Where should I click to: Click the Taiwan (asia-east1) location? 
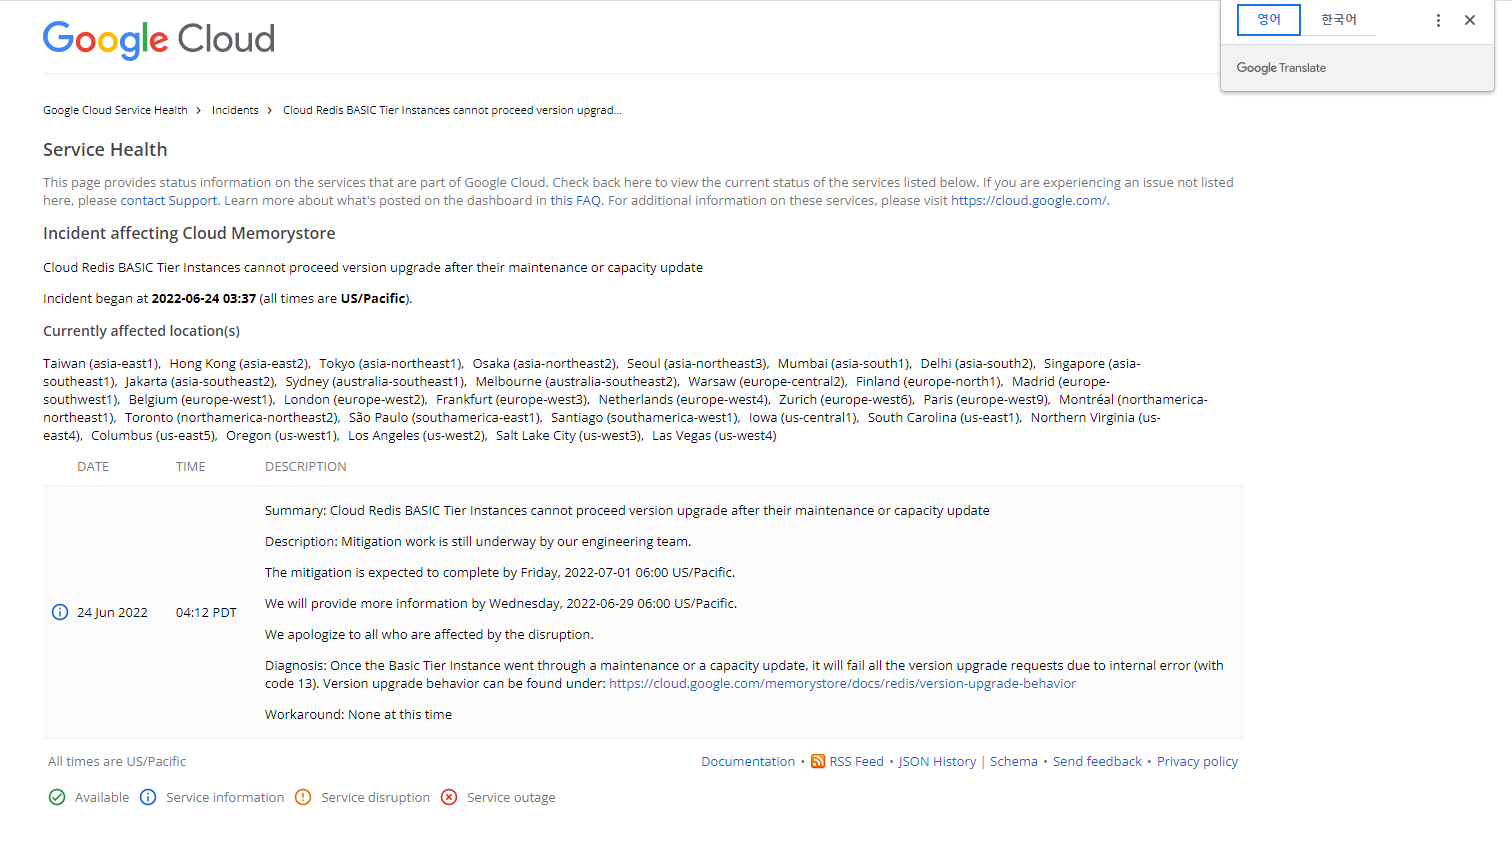coord(101,364)
